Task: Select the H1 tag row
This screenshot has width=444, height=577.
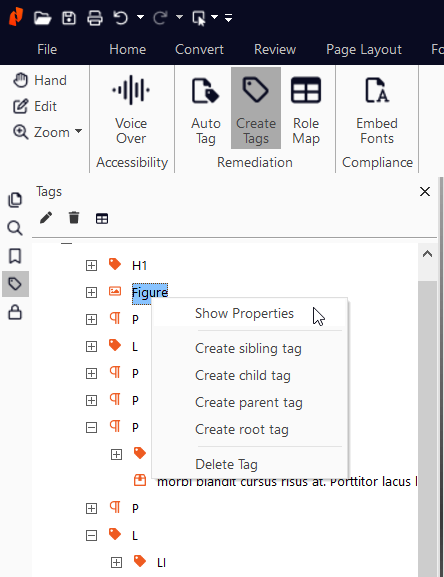Action: point(139,265)
